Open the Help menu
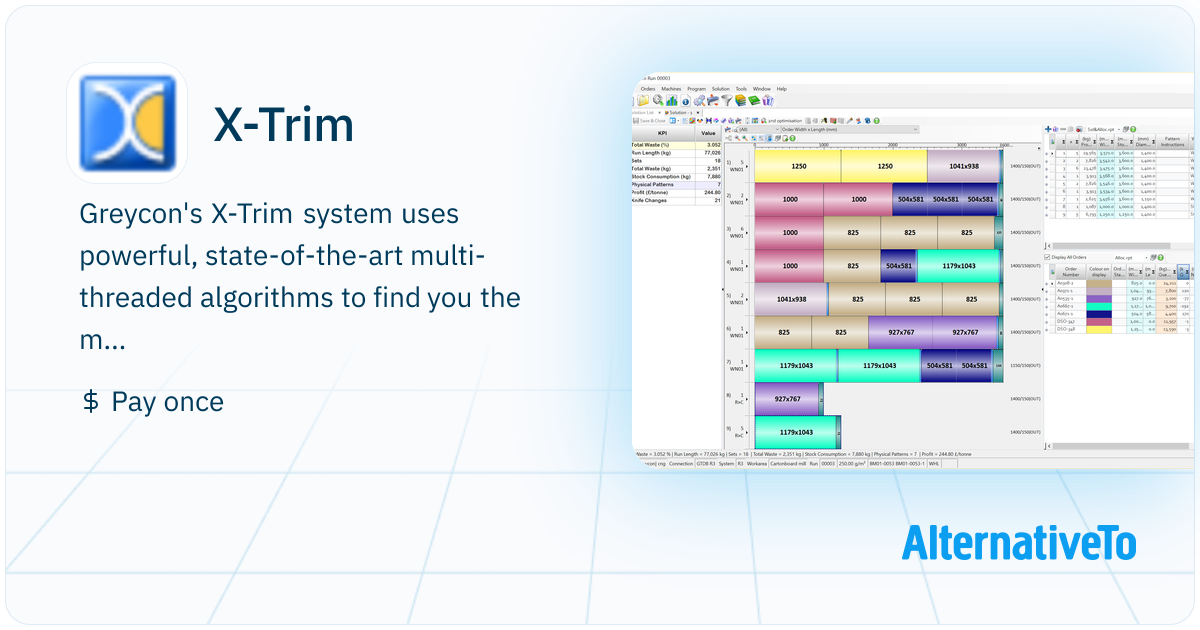Viewport: 1200px width, 630px height. click(782, 89)
